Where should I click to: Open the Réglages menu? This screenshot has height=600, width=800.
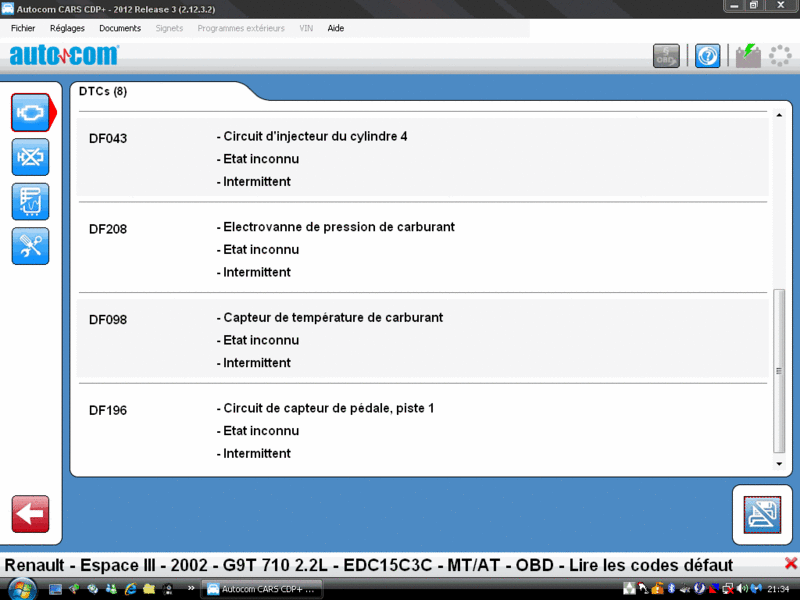coord(67,28)
